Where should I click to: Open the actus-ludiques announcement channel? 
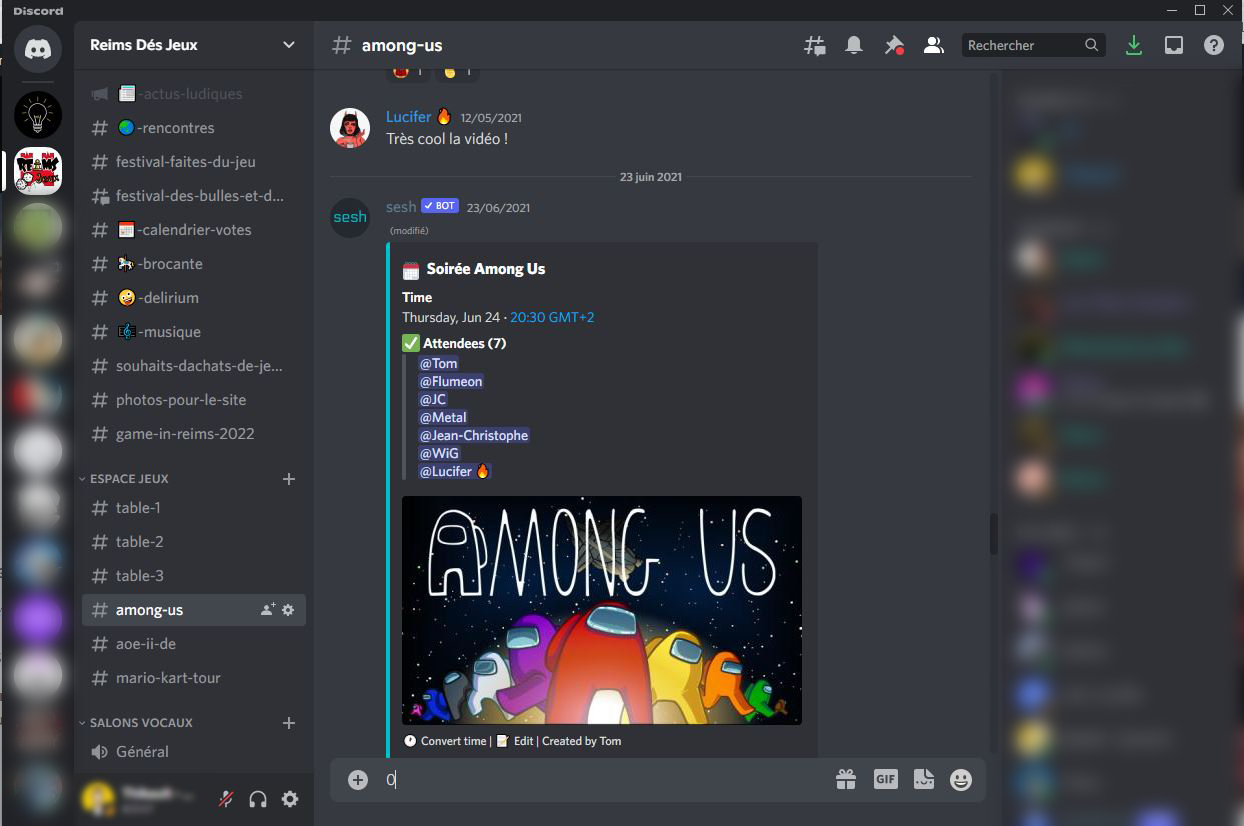click(x=194, y=94)
